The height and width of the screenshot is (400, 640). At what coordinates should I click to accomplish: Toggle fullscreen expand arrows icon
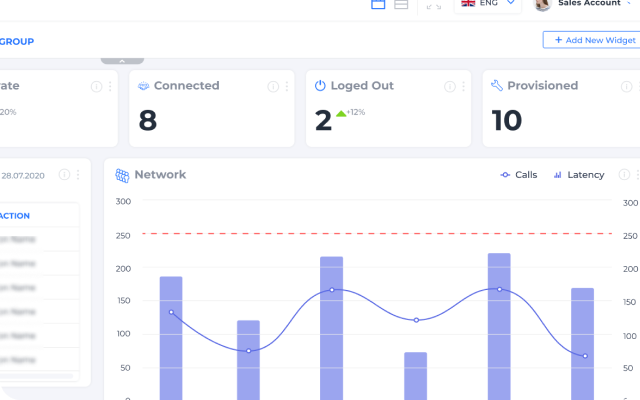point(433,7)
